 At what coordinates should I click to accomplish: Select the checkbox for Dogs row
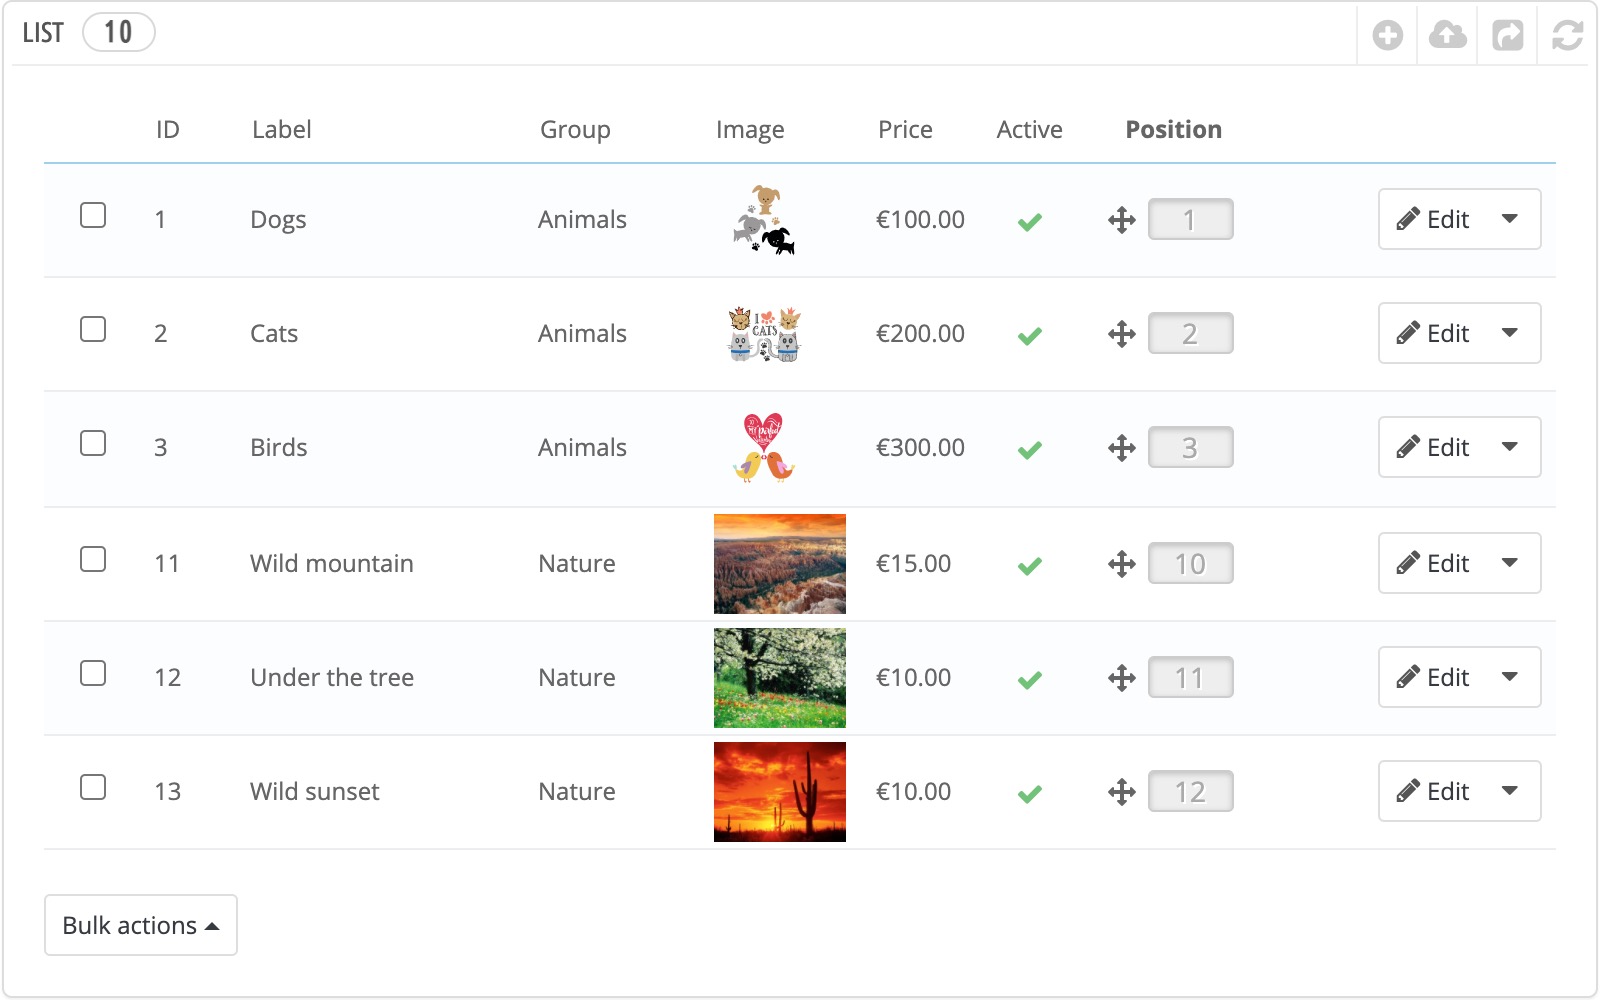tap(93, 215)
